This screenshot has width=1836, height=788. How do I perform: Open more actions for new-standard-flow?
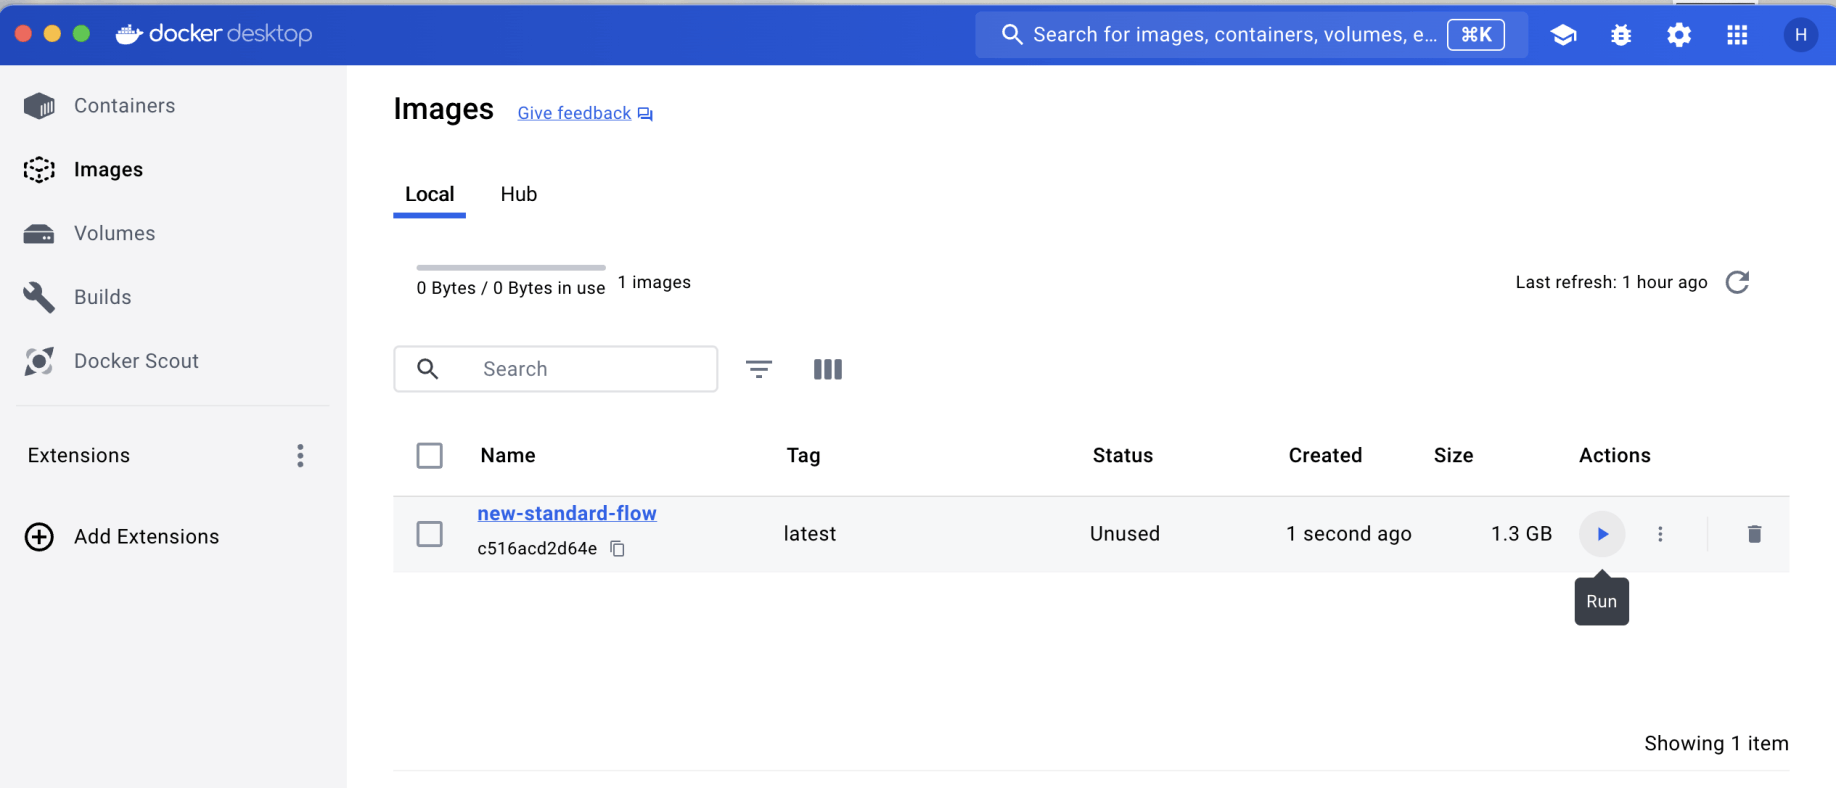(1660, 534)
